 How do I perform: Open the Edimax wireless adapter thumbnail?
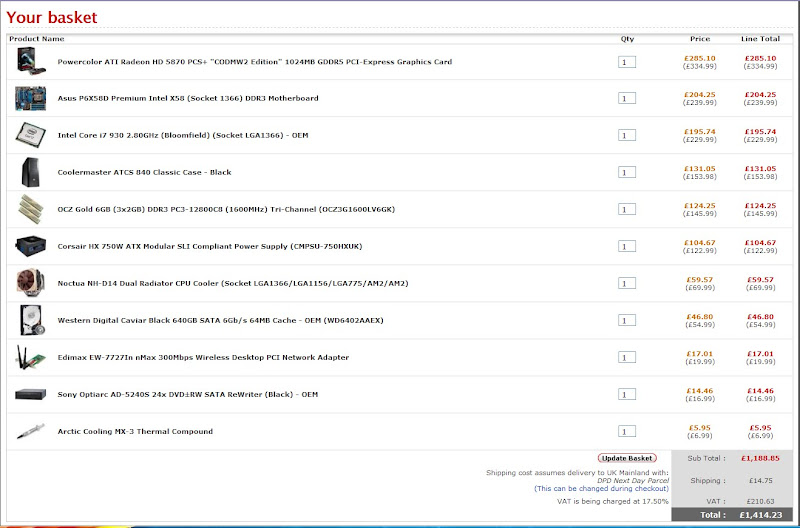click(30, 357)
